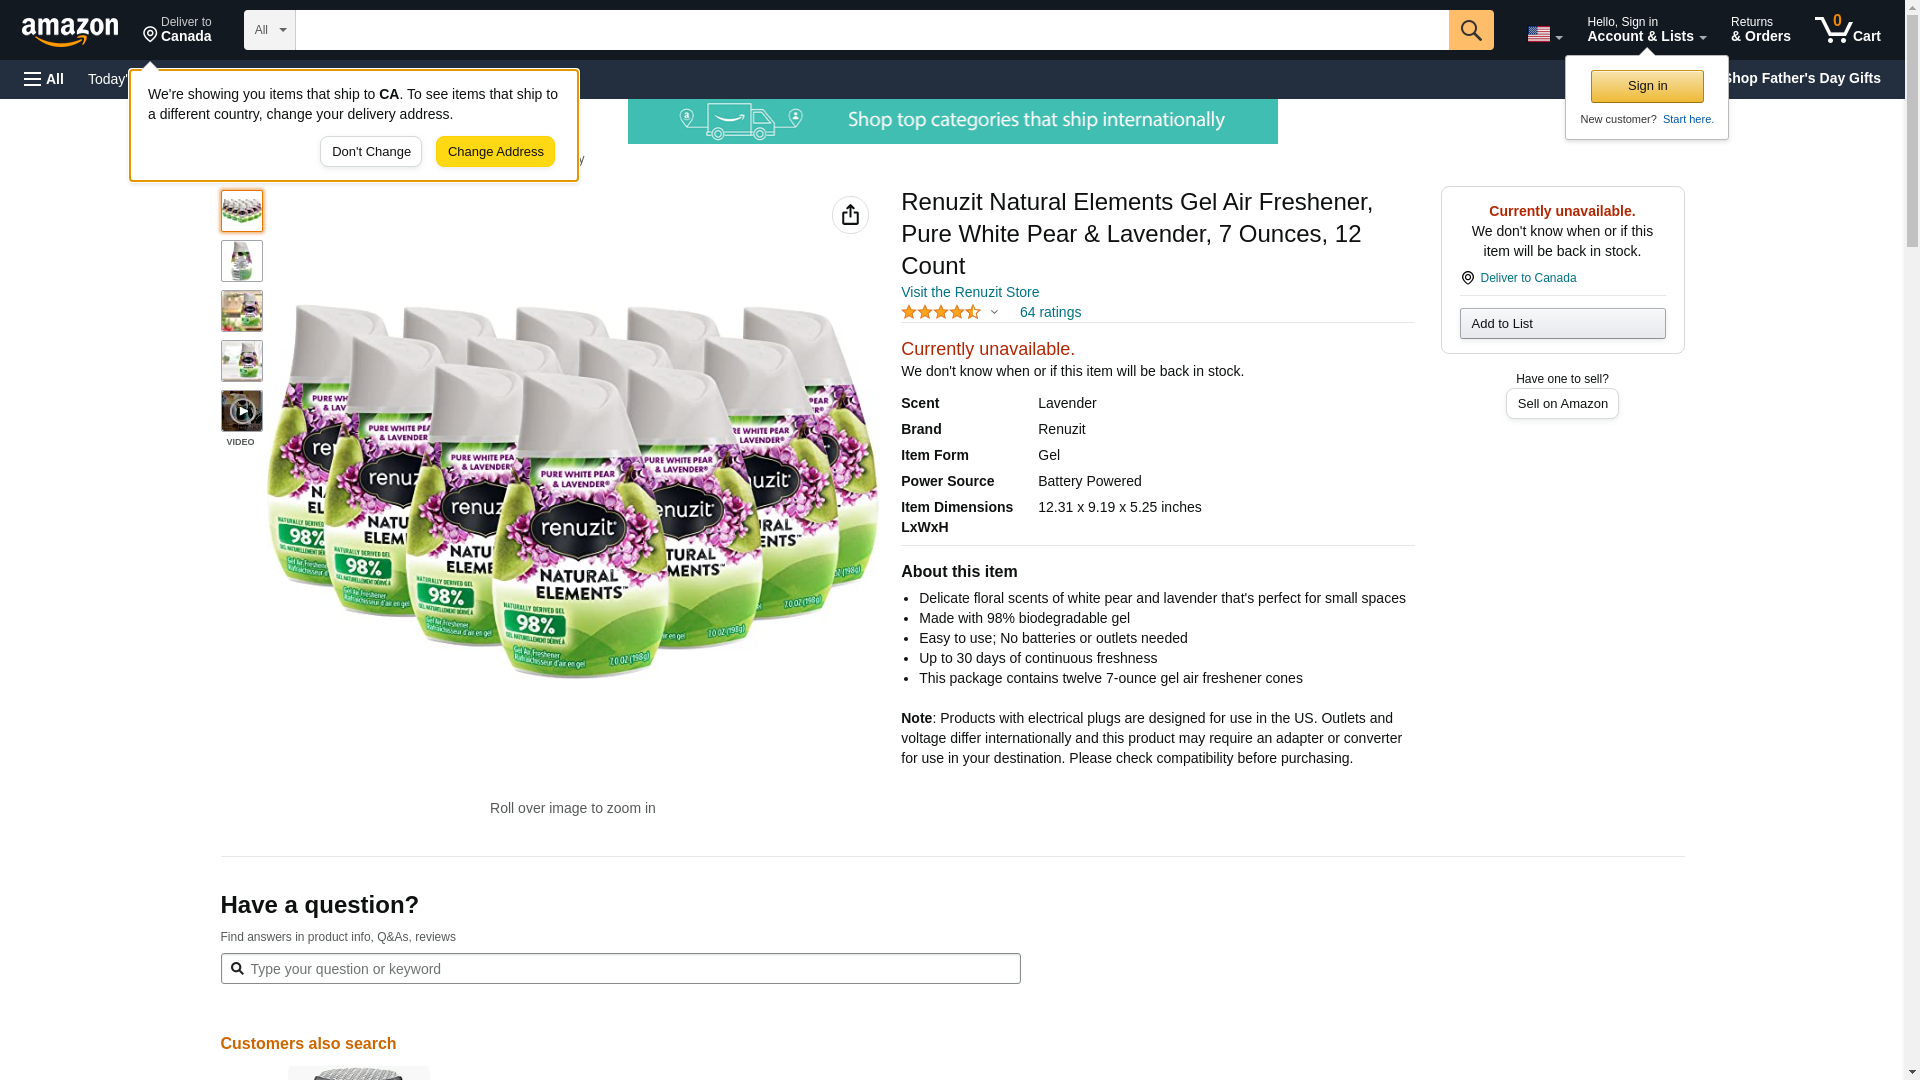1920x1080 pixels.
Task: Open the shopping cart icon
Action: (x=1847, y=30)
